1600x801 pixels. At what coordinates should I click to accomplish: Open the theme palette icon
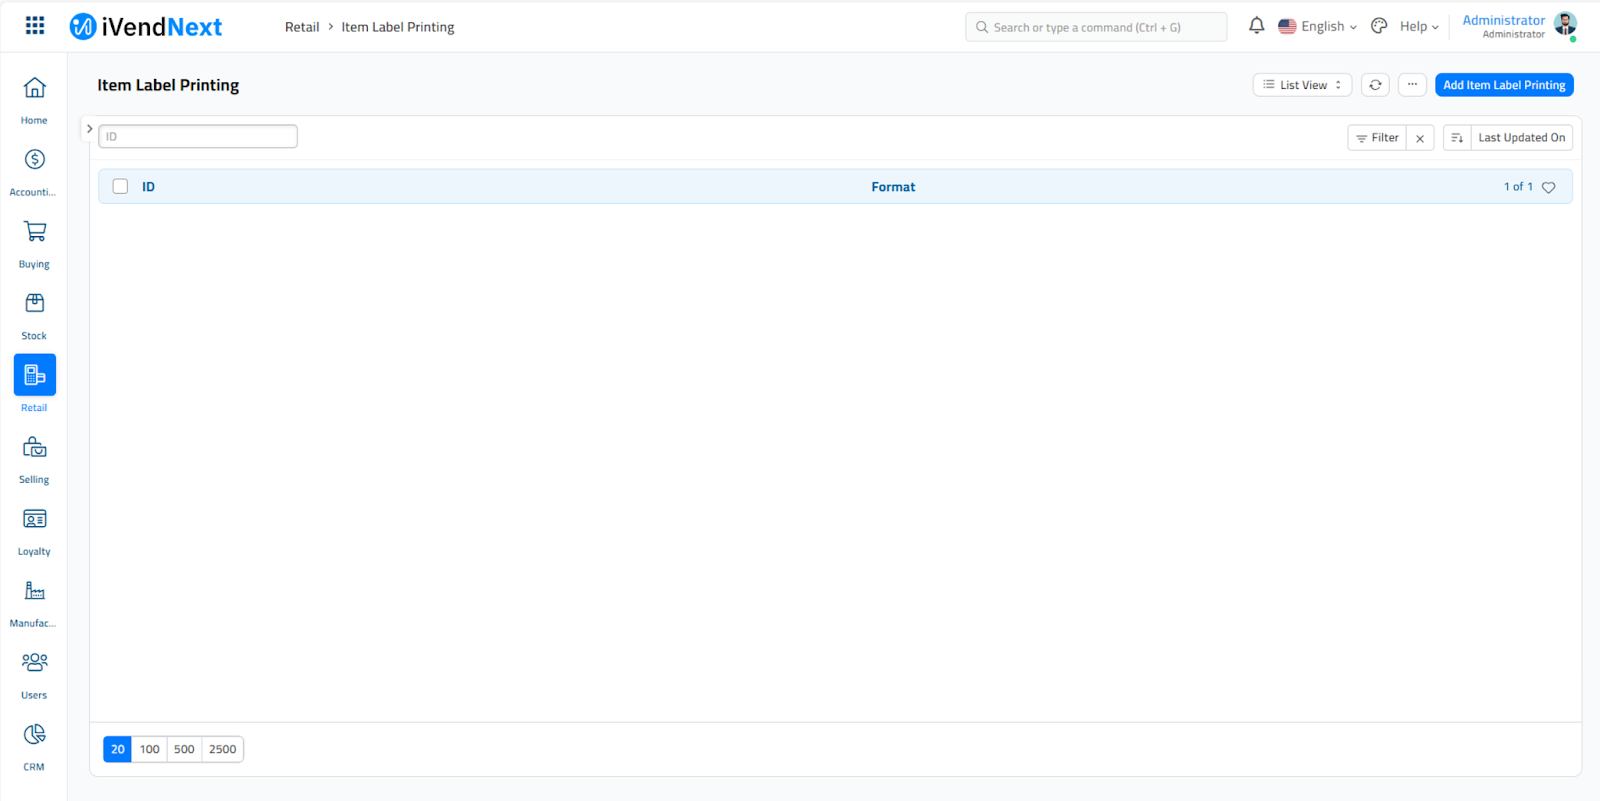click(1379, 26)
